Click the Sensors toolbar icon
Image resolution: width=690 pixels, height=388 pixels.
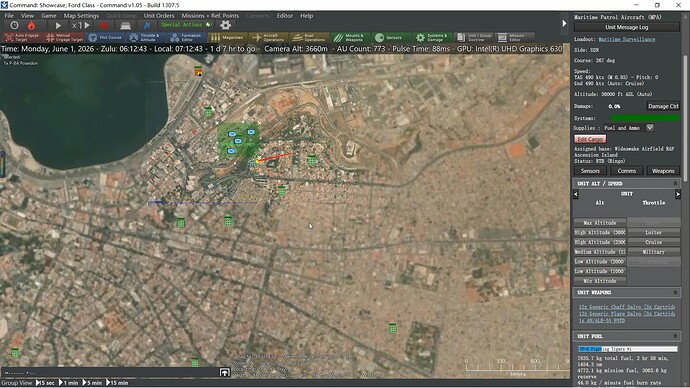click(390, 37)
